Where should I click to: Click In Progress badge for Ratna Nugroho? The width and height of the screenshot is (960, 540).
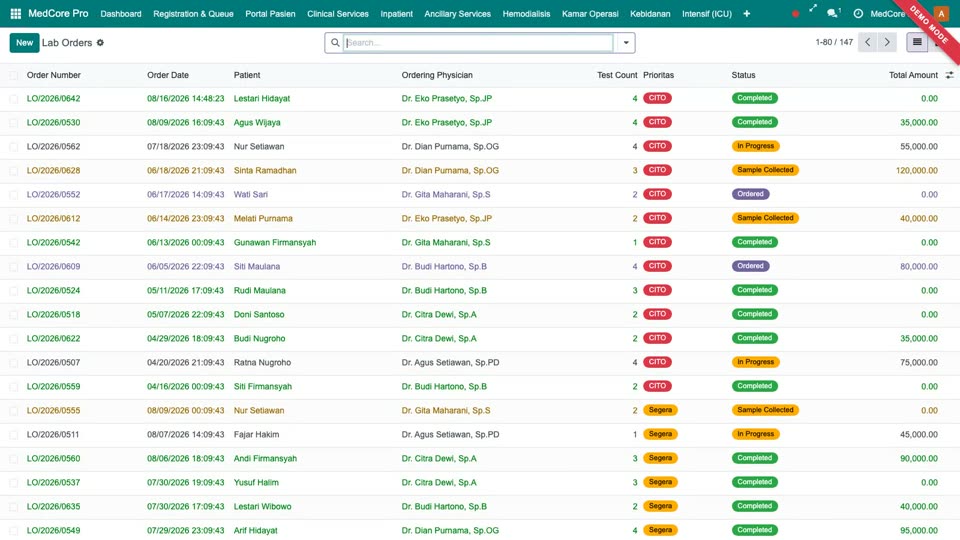tap(756, 362)
